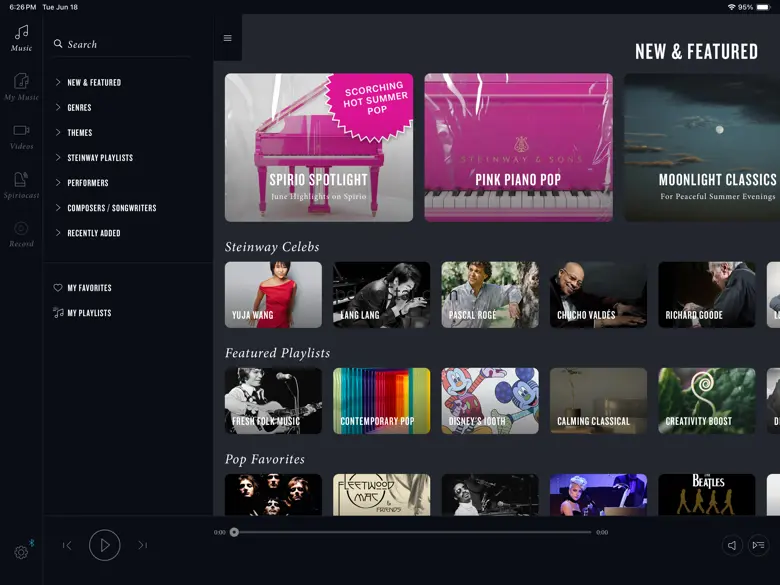Click the Search input field
The image size is (780, 585).
click(122, 44)
